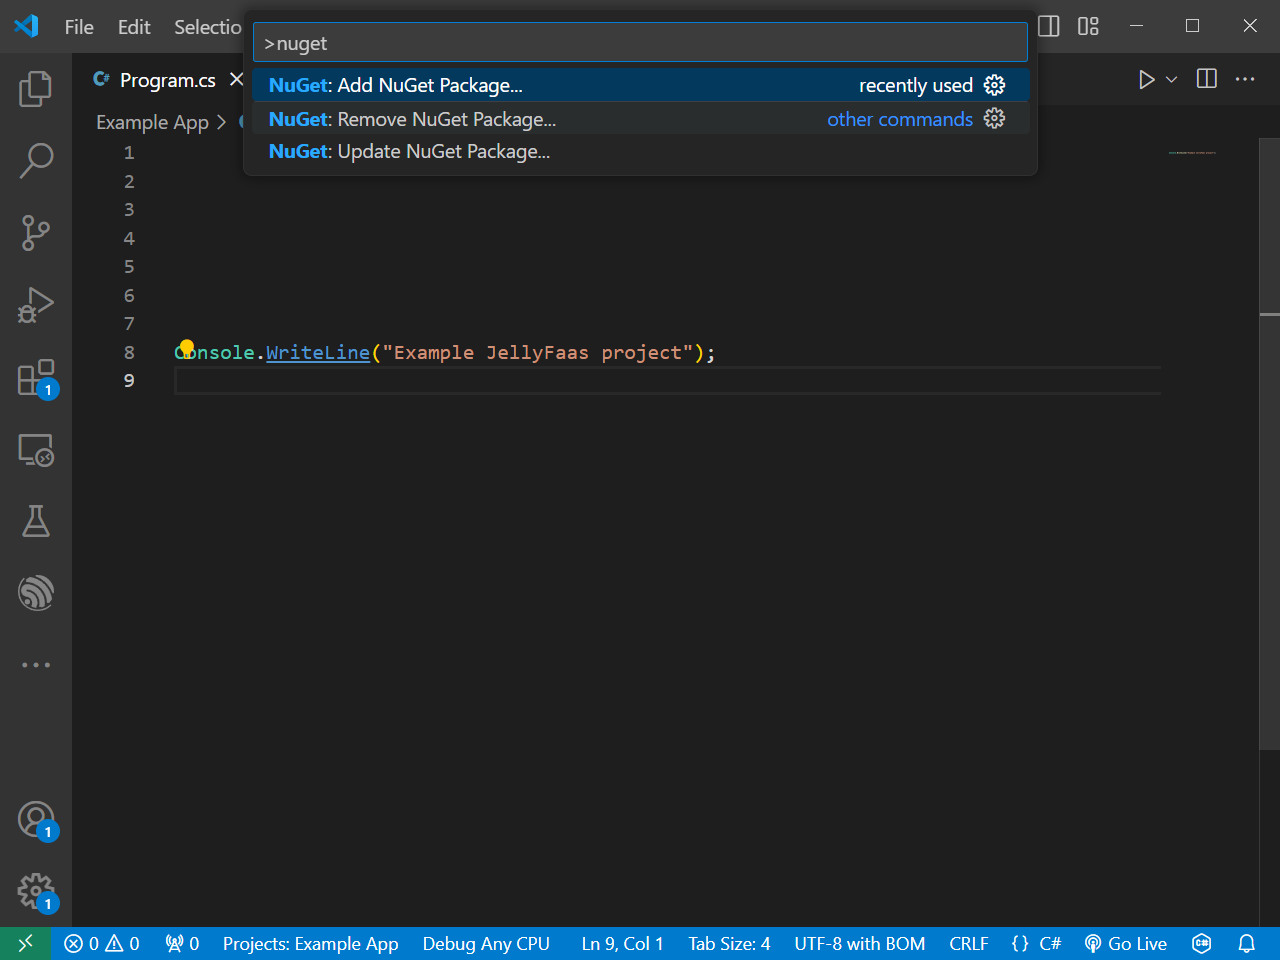Click the curly braces status item
The image size is (1280, 960).
pyautogui.click(x=1020, y=943)
